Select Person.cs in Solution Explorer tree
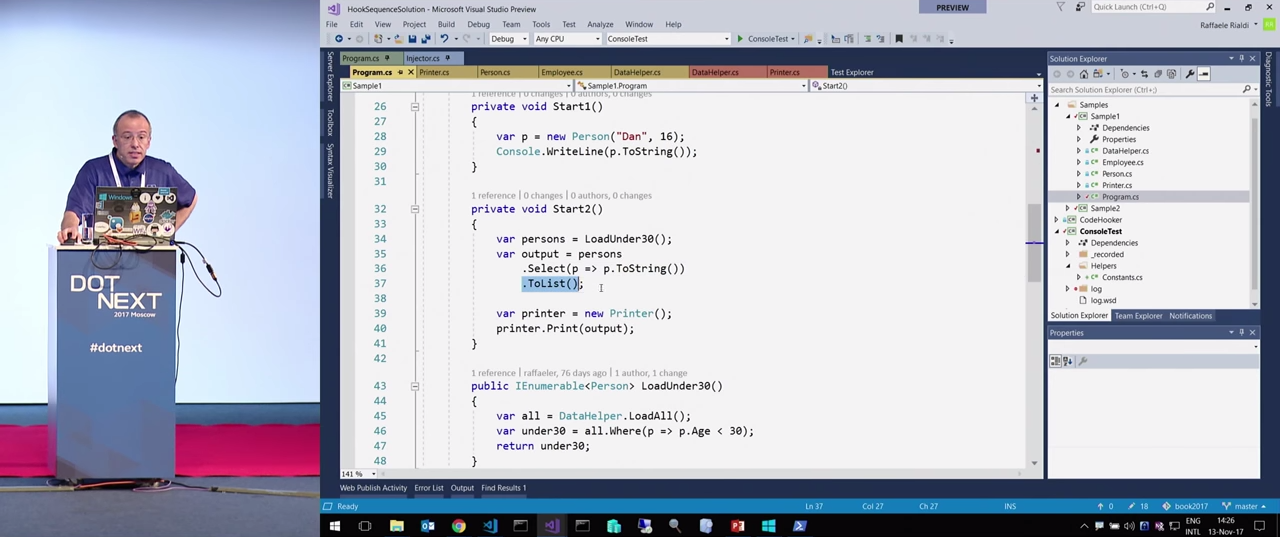The image size is (1280, 537). click(x=1117, y=174)
